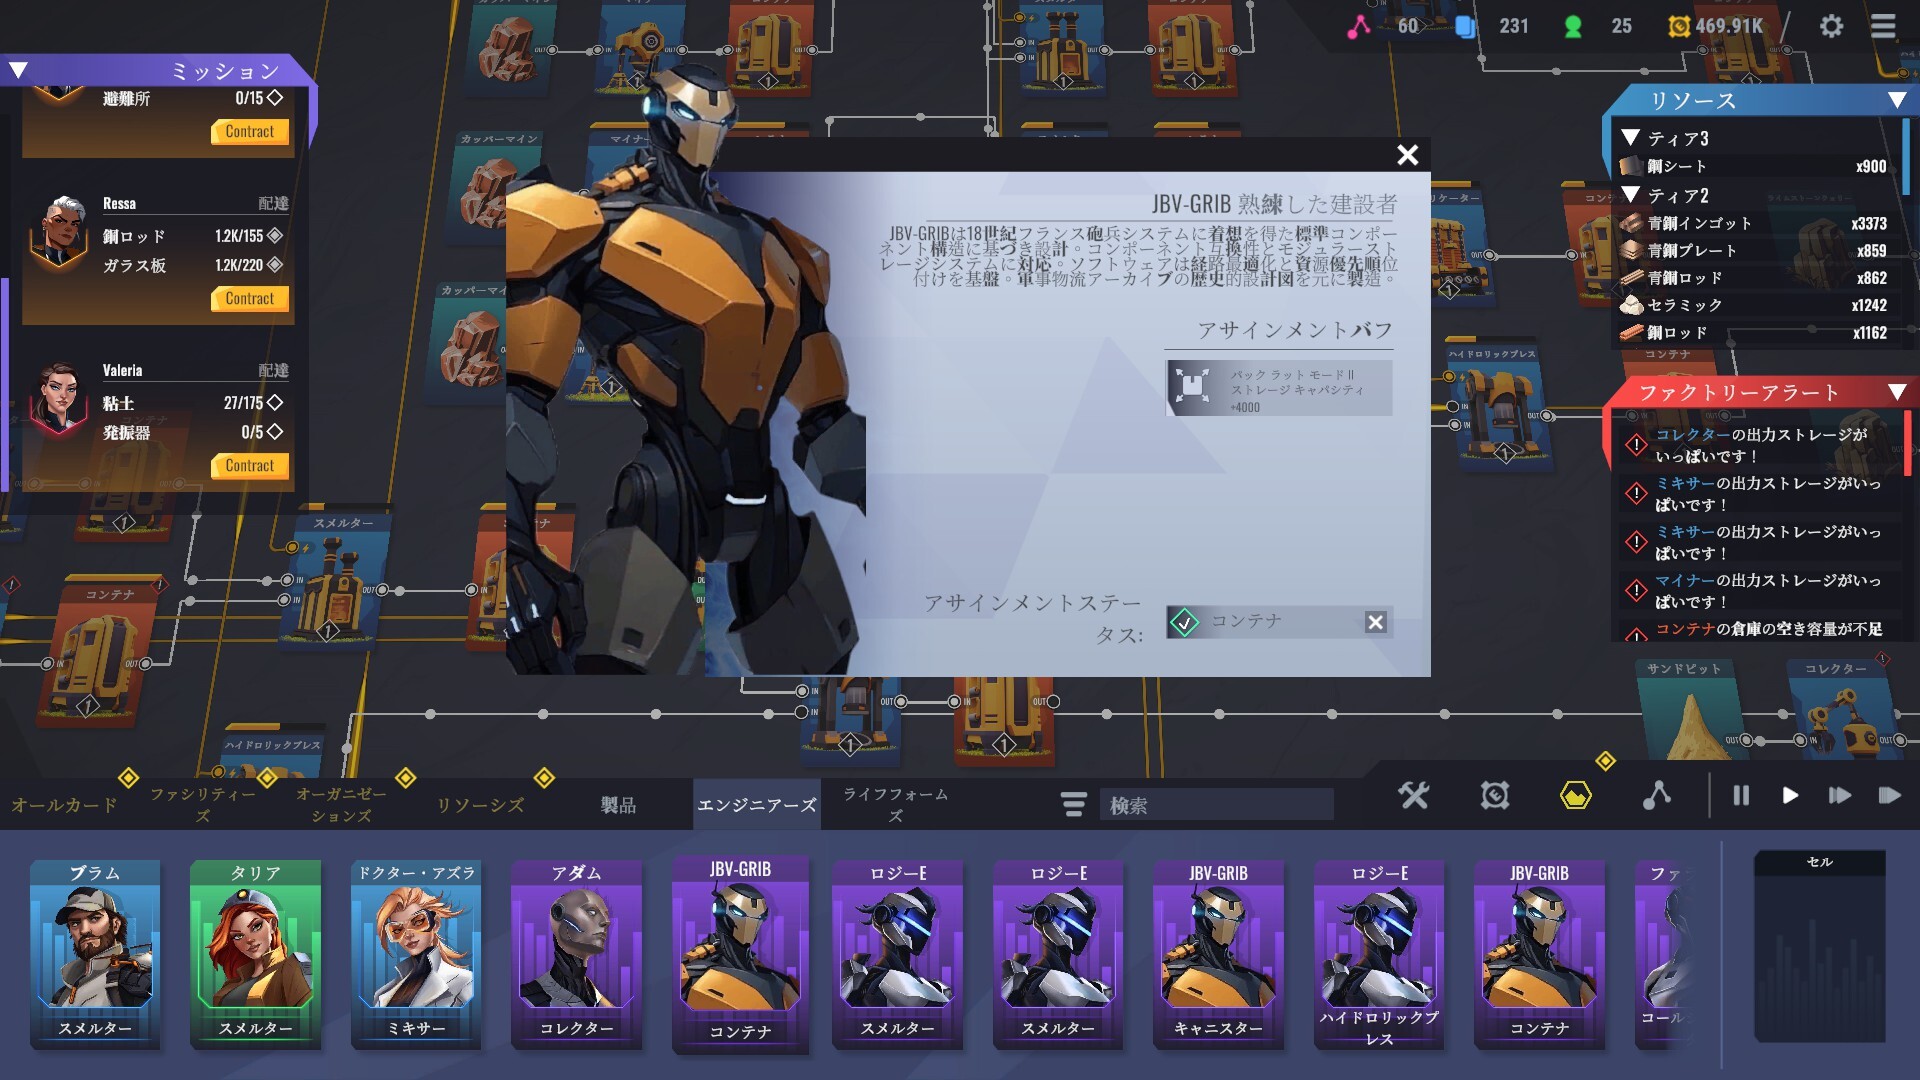The width and height of the screenshot is (1920, 1080).
Task: Click the パックラットモード II buff icon
Action: 1192,387
